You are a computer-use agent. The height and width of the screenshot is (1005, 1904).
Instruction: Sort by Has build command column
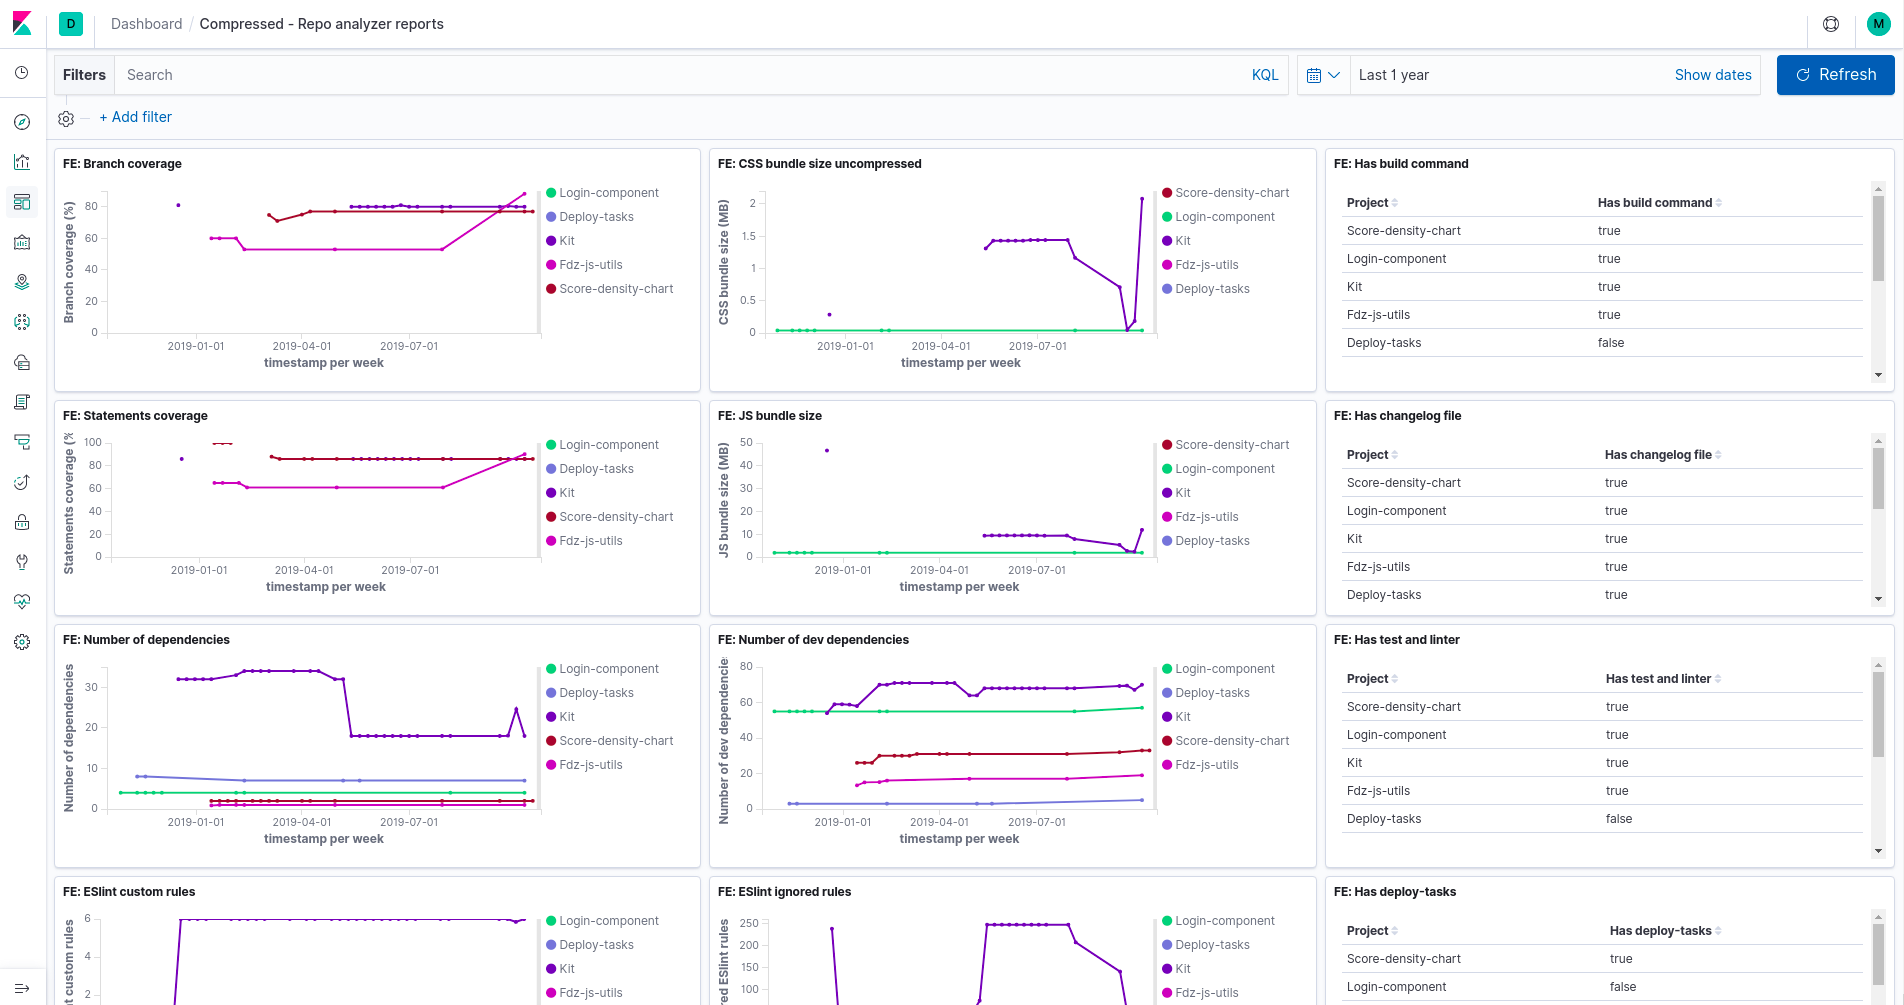click(x=1660, y=203)
